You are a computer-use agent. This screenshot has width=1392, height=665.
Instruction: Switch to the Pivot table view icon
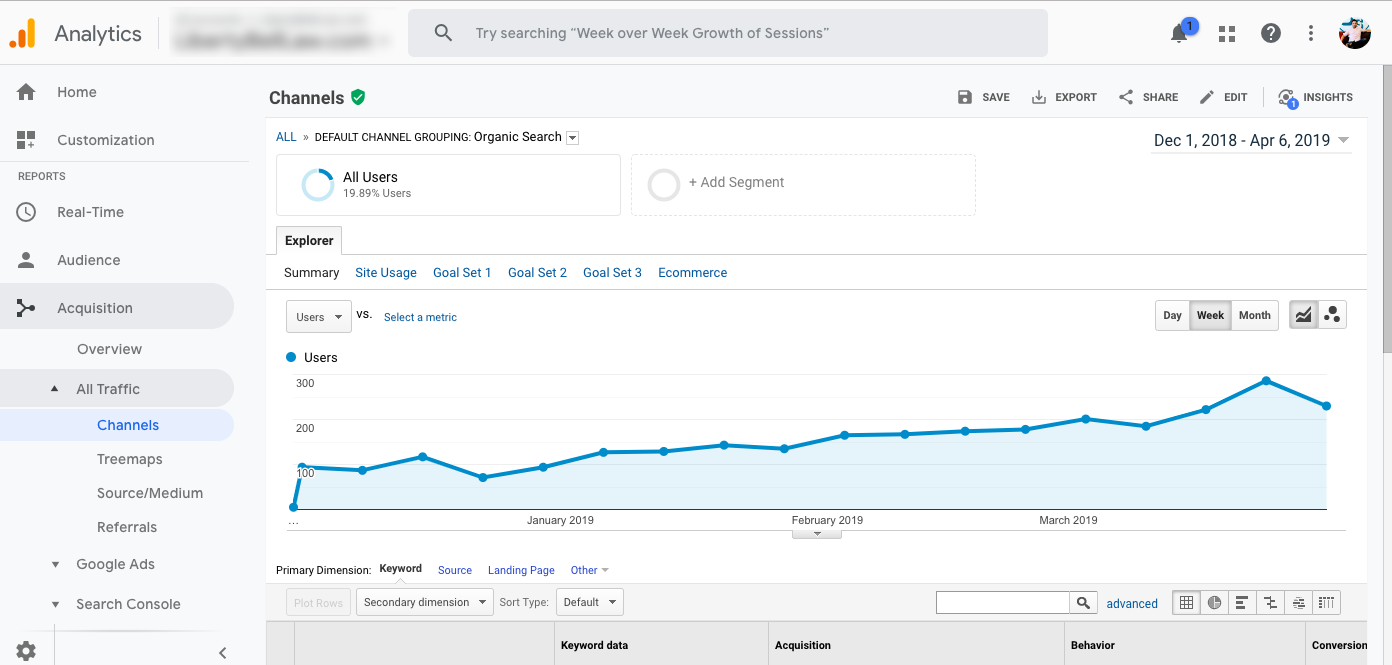(x=1326, y=602)
